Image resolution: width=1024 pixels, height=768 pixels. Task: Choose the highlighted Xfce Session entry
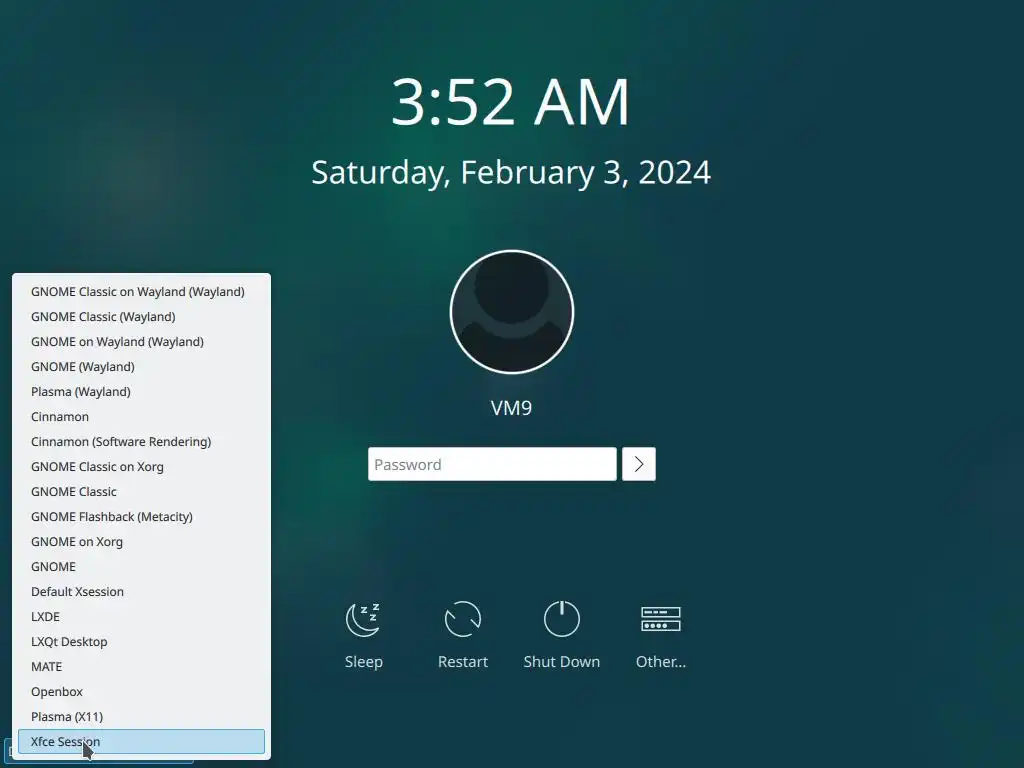[x=141, y=742]
